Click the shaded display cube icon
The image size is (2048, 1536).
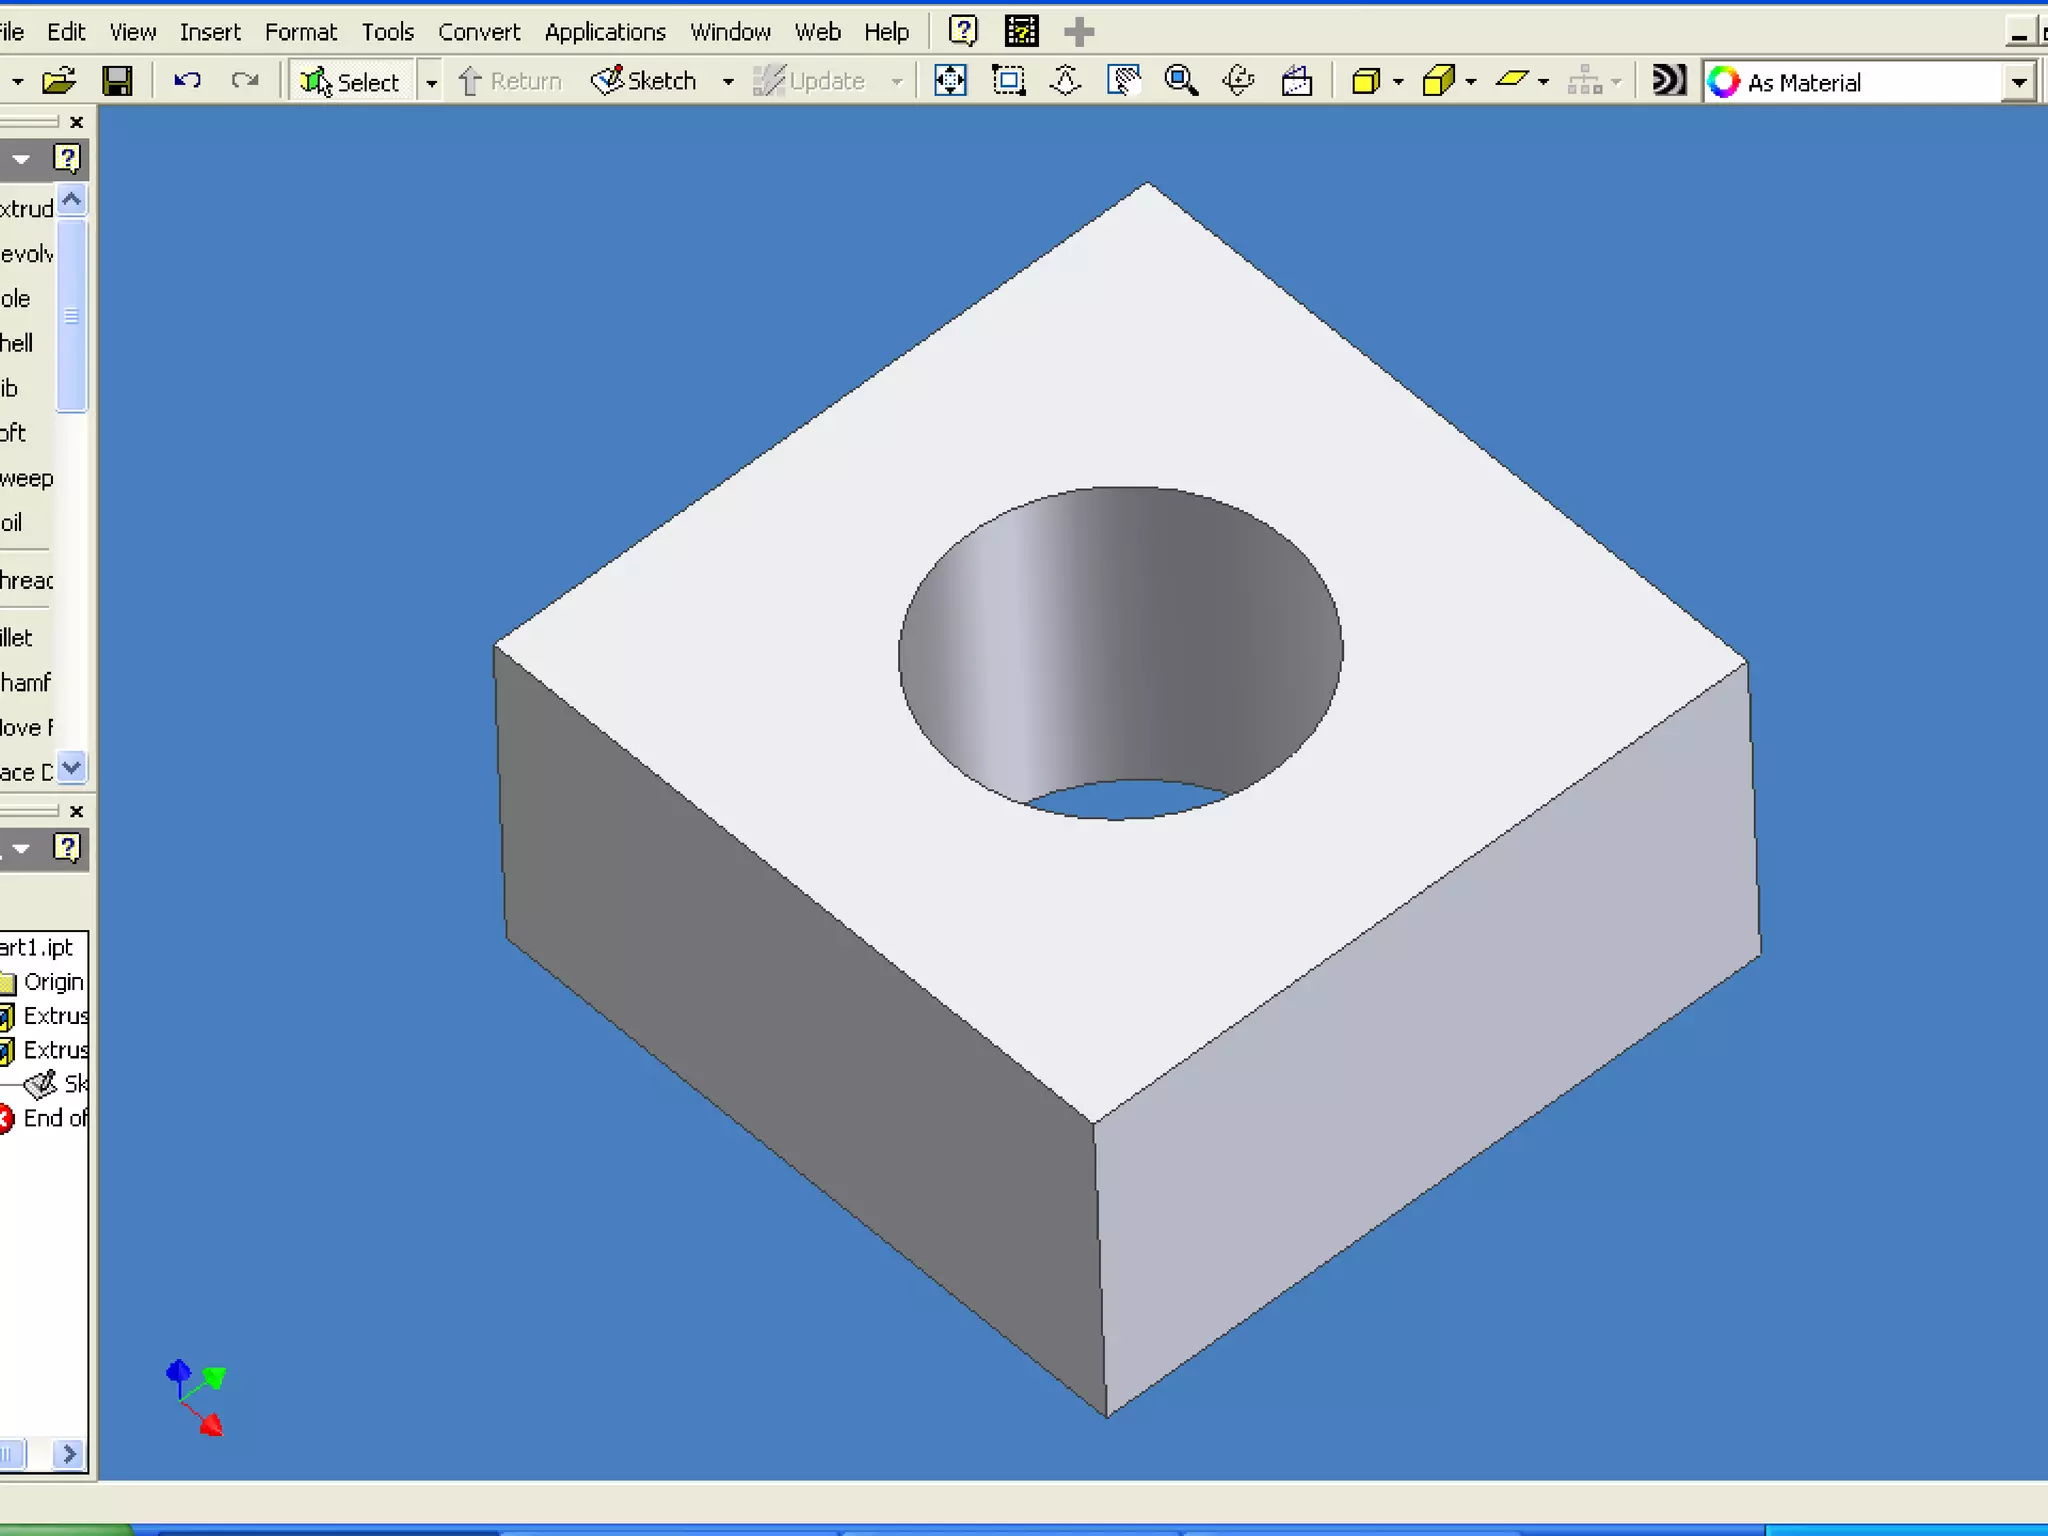coord(1365,81)
